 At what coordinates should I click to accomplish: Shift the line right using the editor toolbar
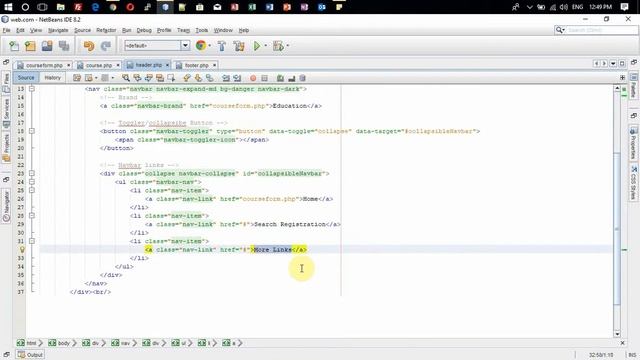pyautogui.click(x=237, y=78)
